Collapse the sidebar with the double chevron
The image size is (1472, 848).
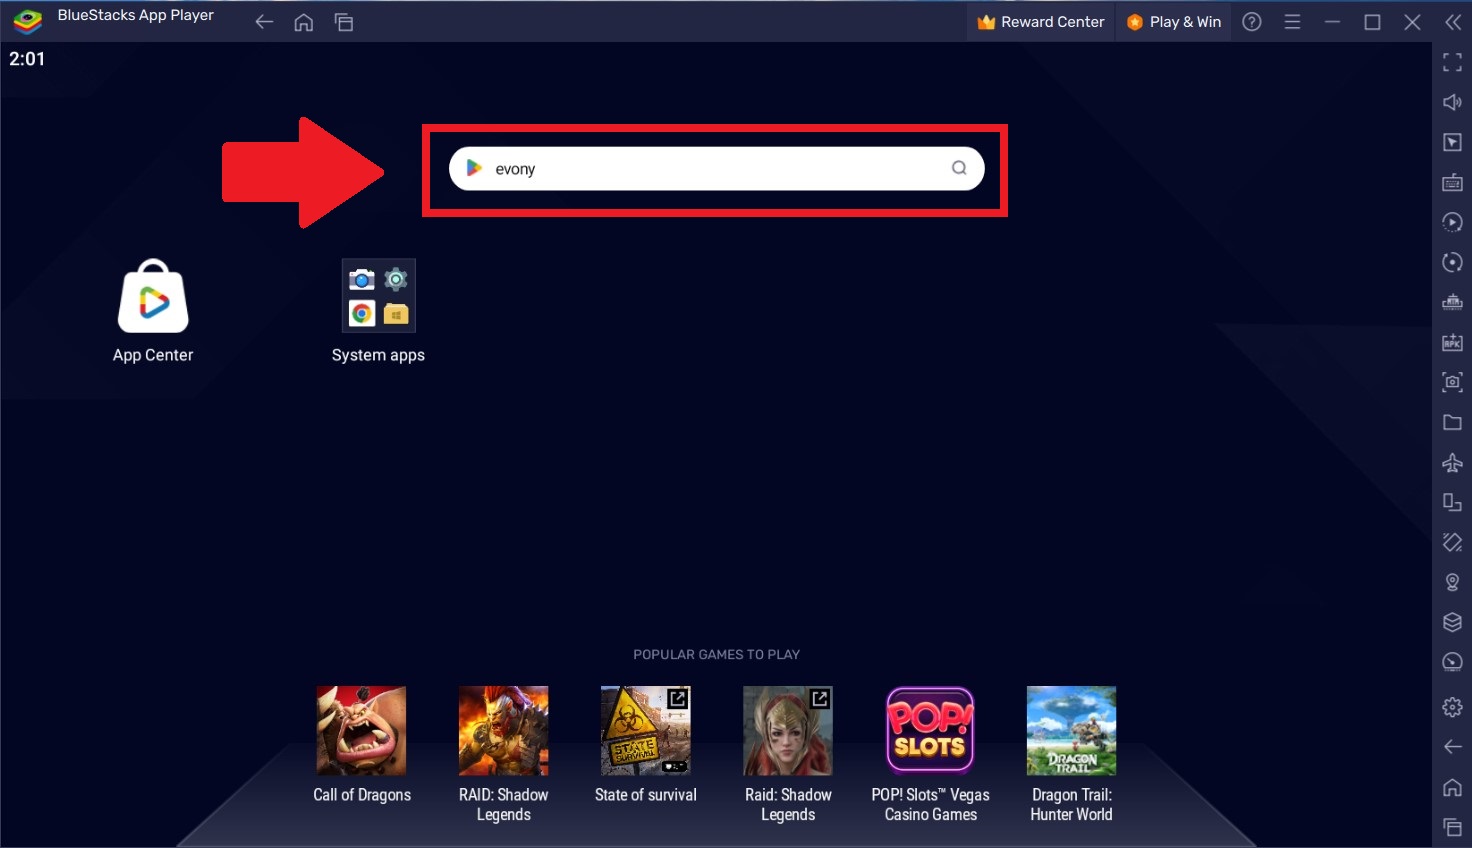1452,22
